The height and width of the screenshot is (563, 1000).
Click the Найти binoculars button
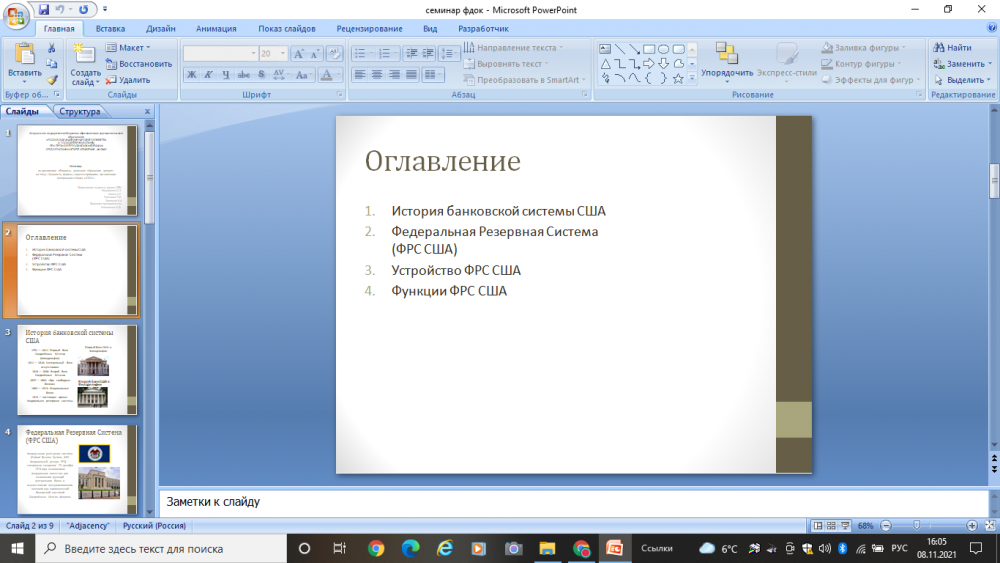[x=951, y=47]
